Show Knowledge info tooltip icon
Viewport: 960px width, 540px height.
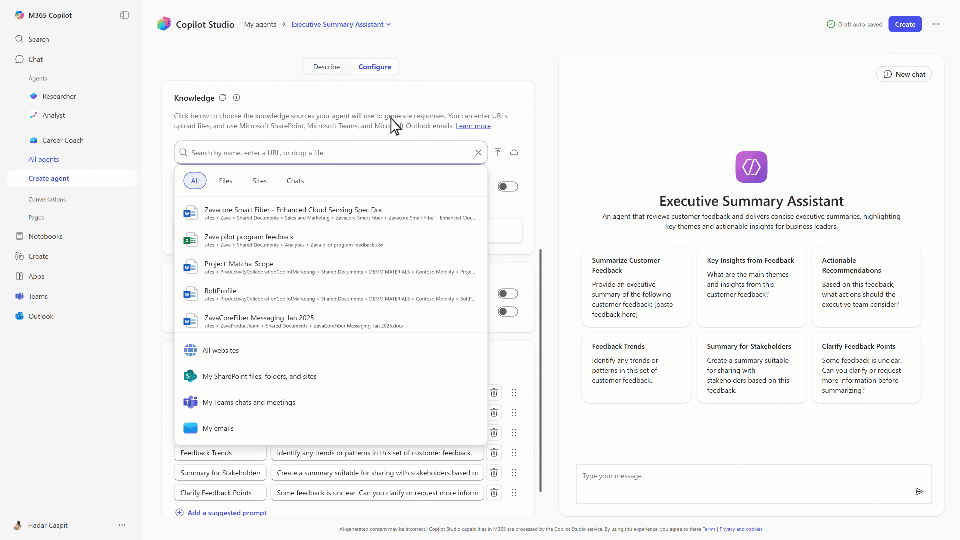[x=236, y=97]
